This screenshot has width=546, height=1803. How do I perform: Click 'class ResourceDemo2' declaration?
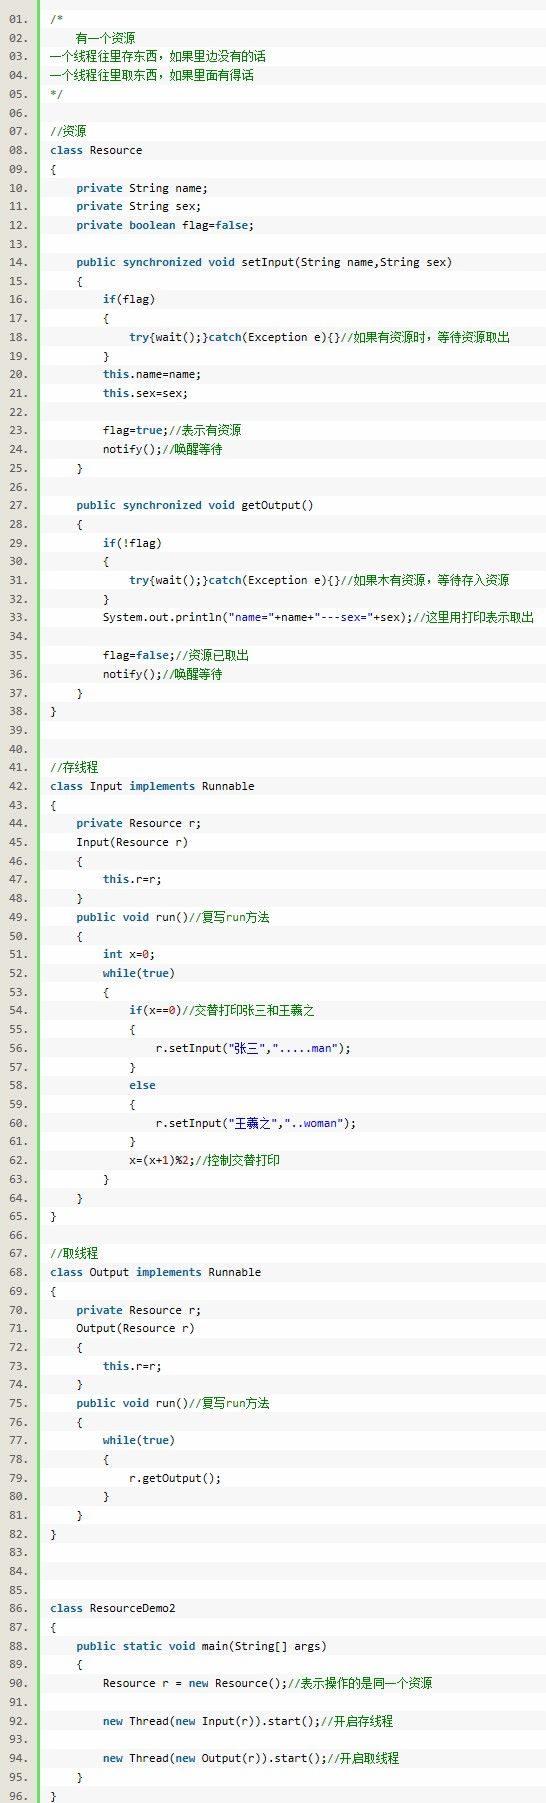[x=113, y=1608]
